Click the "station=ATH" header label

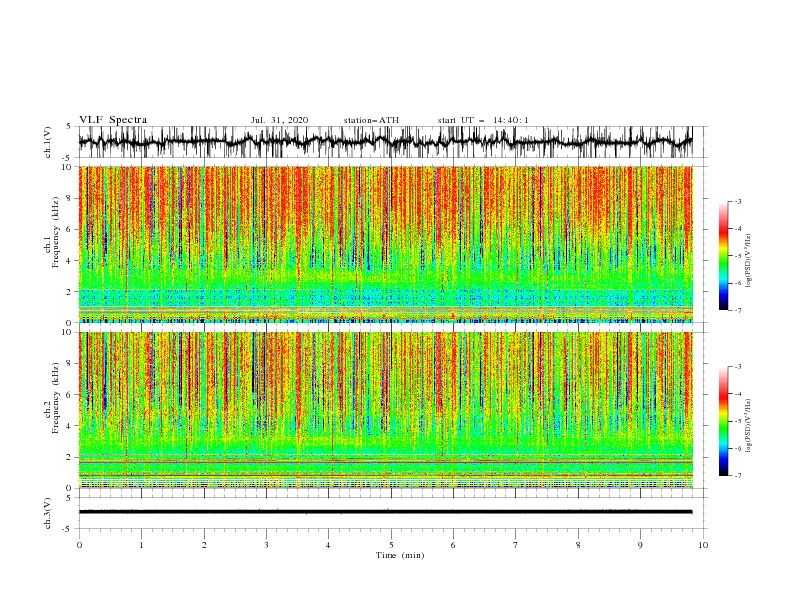click(371, 120)
